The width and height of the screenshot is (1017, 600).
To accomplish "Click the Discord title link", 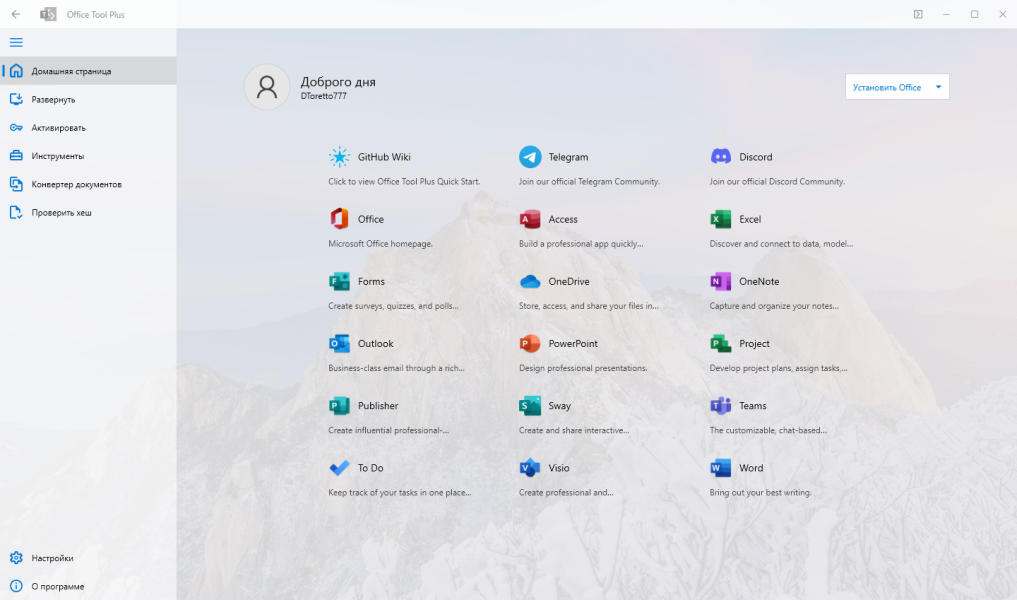I will tap(756, 157).
